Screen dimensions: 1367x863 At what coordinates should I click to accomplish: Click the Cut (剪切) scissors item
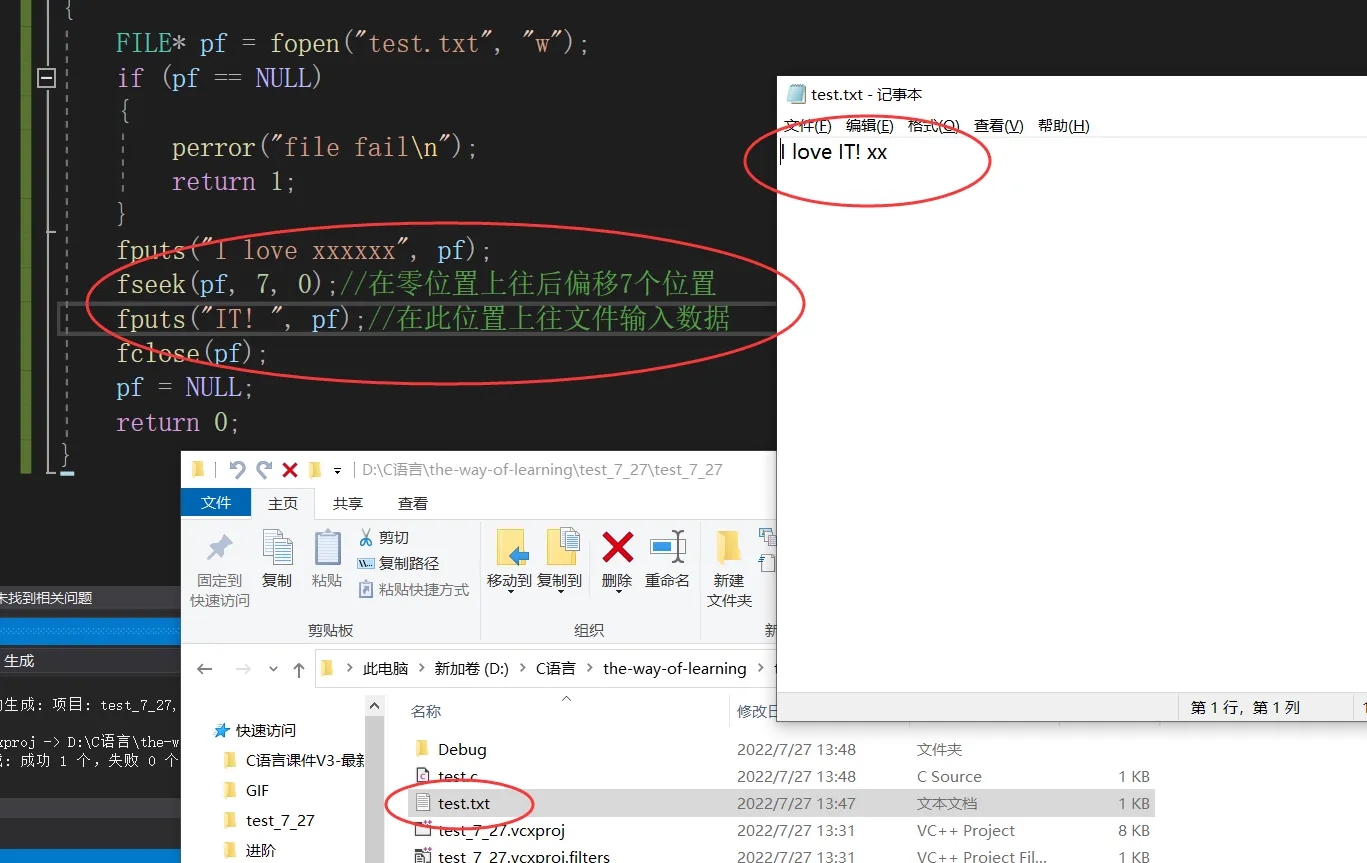tap(384, 538)
